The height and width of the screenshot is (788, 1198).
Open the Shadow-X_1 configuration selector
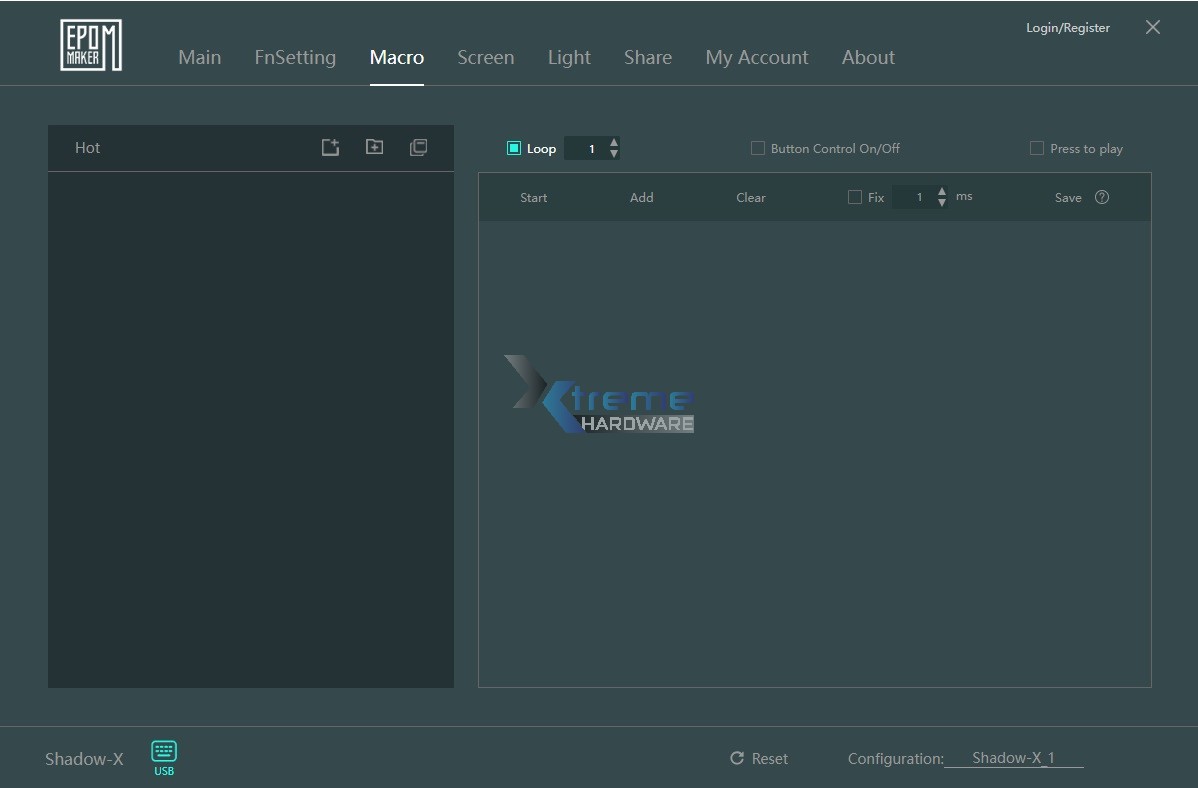(1013, 758)
